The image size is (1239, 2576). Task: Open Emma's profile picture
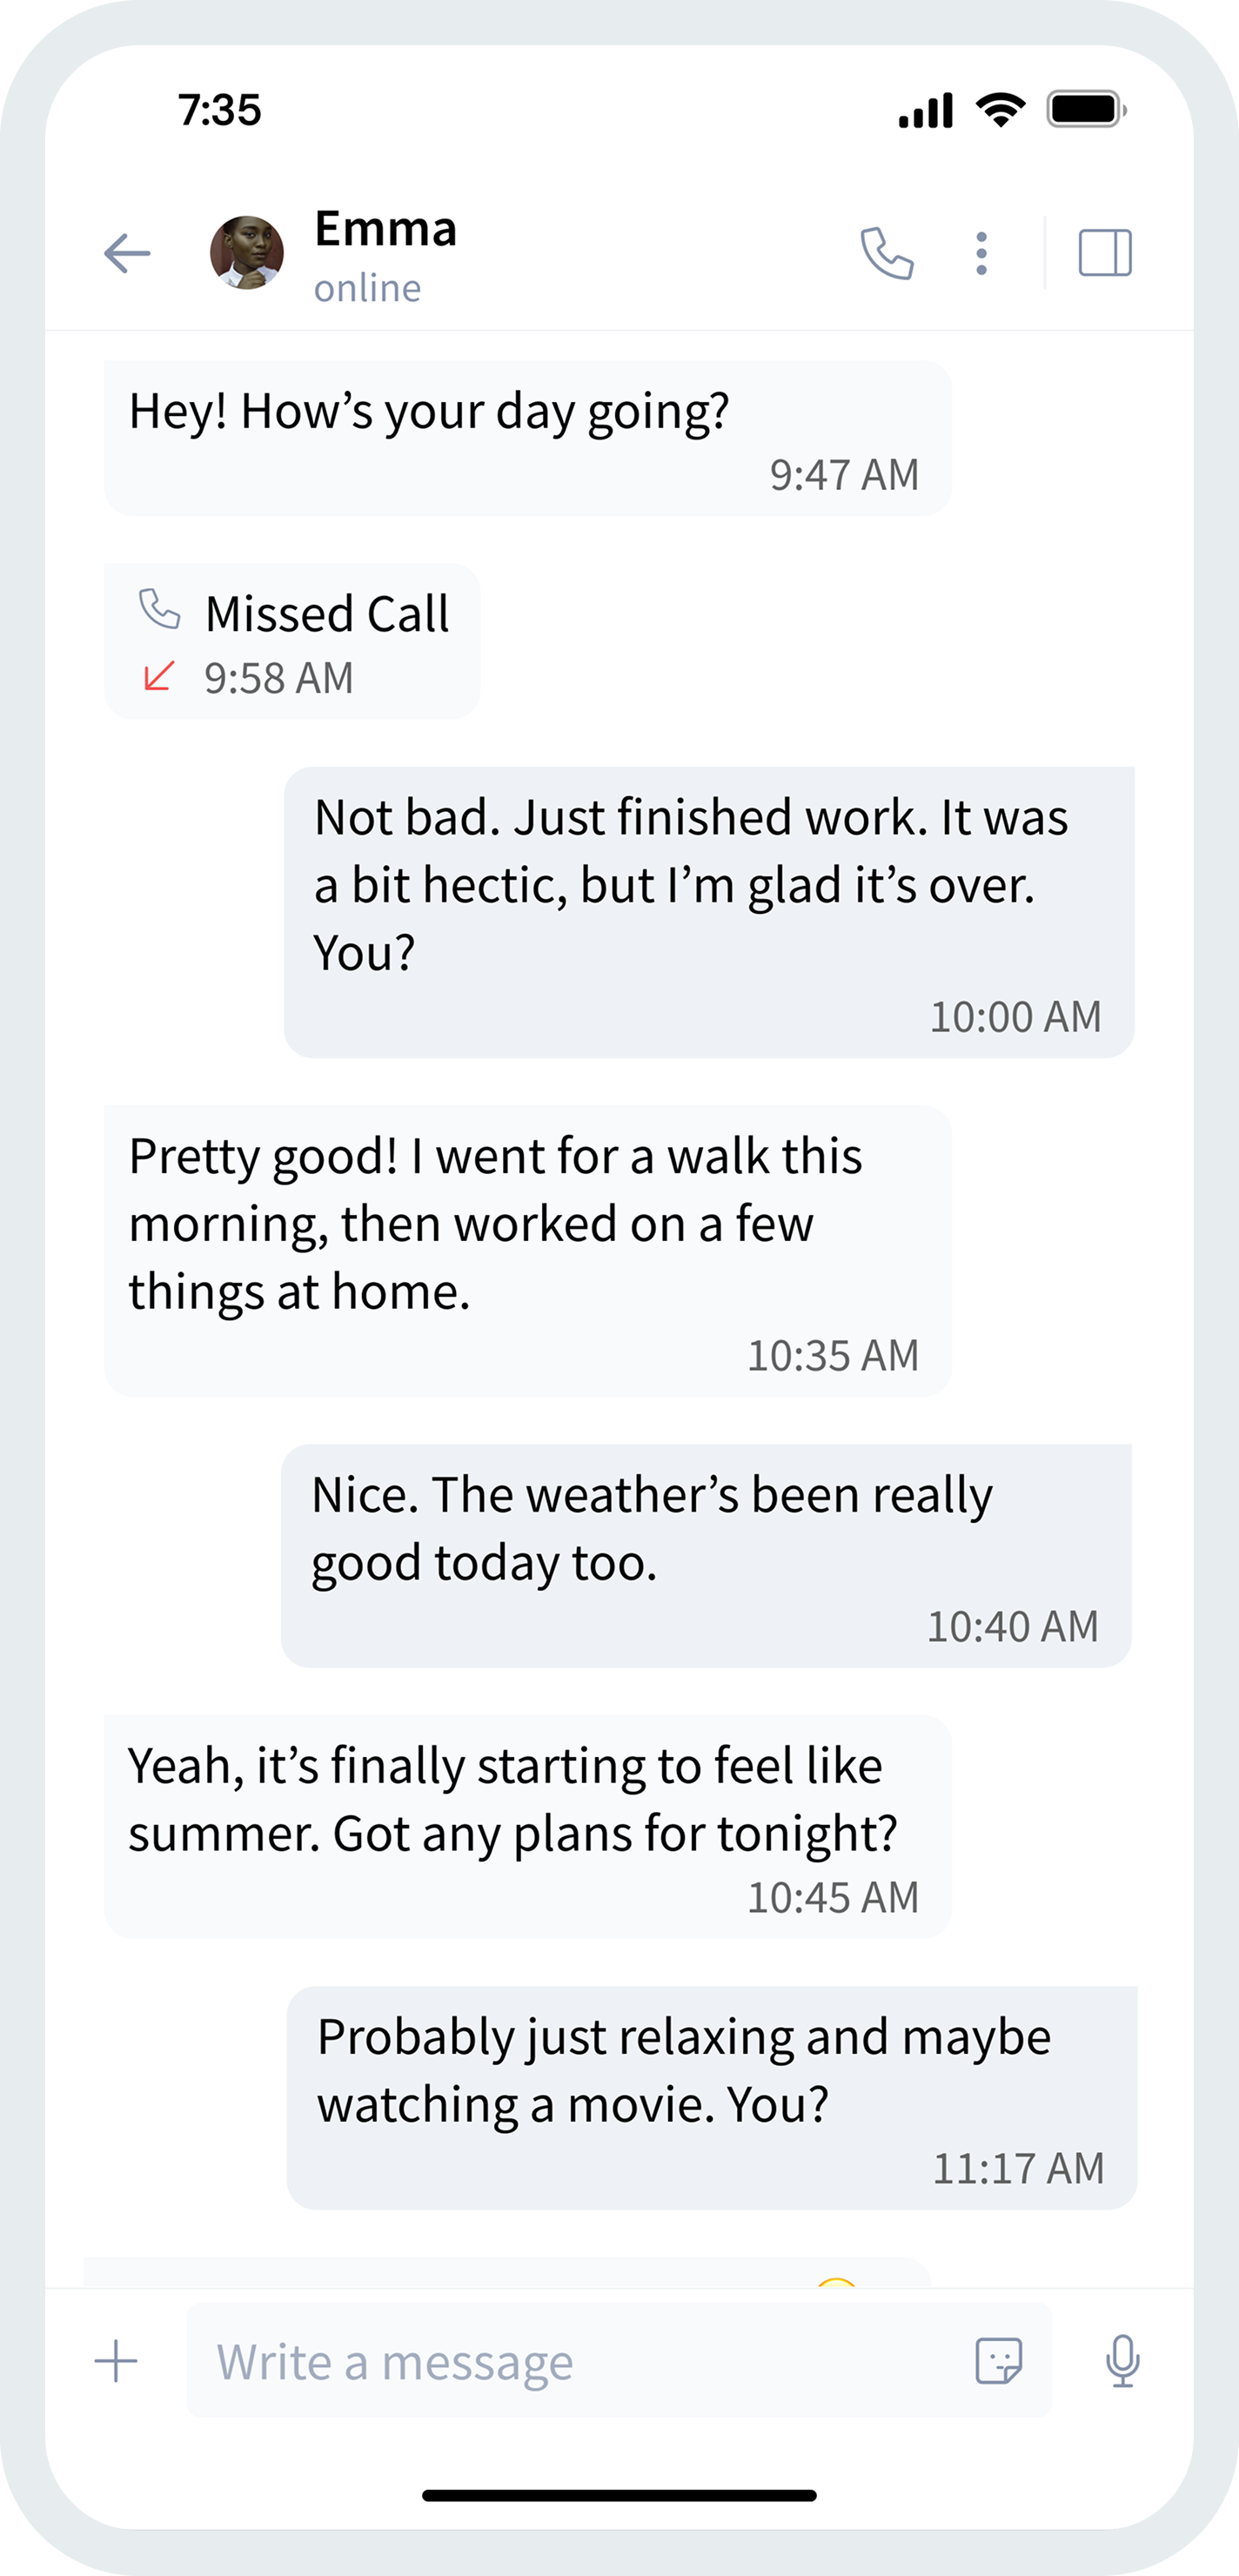point(246,253)
